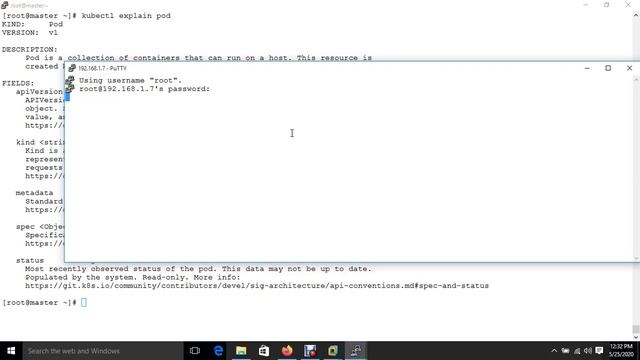Screen dimensions: 640x360
Task: Click the 'status' field name in terminal
Action: 30,260
